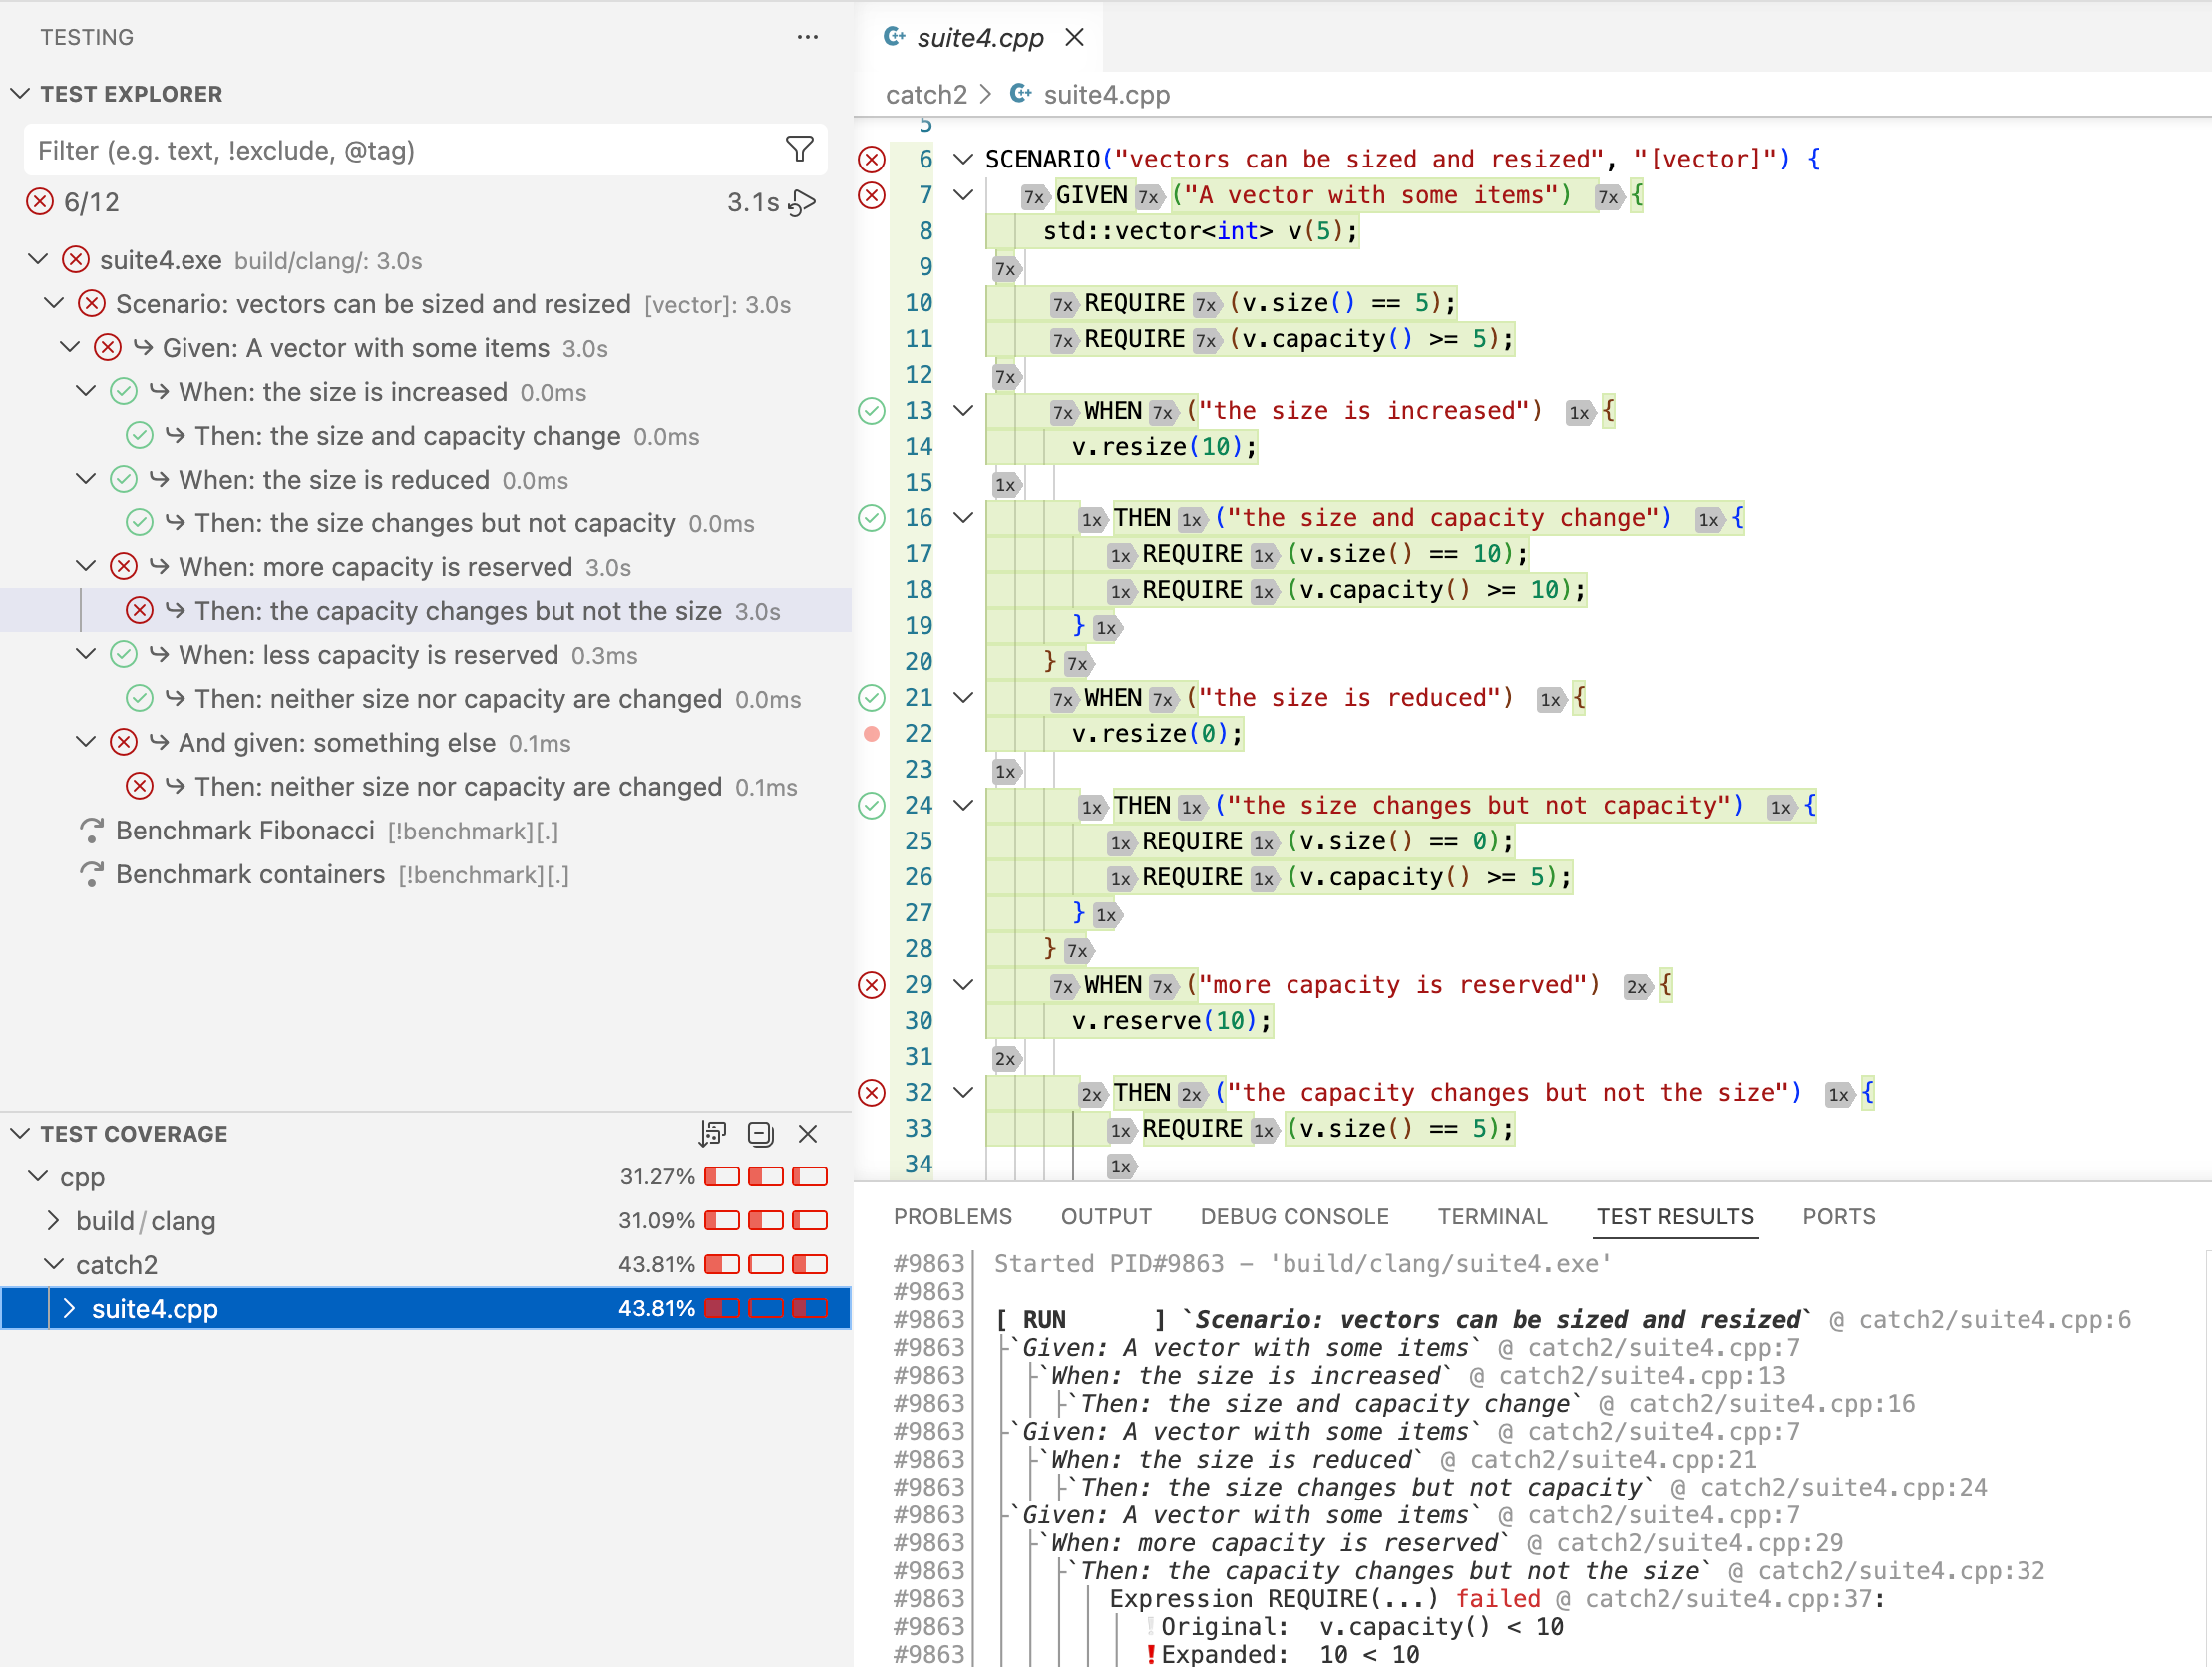
Task: Click coverage bars for build/clang 31.09%
Action: coord(766,1220)
